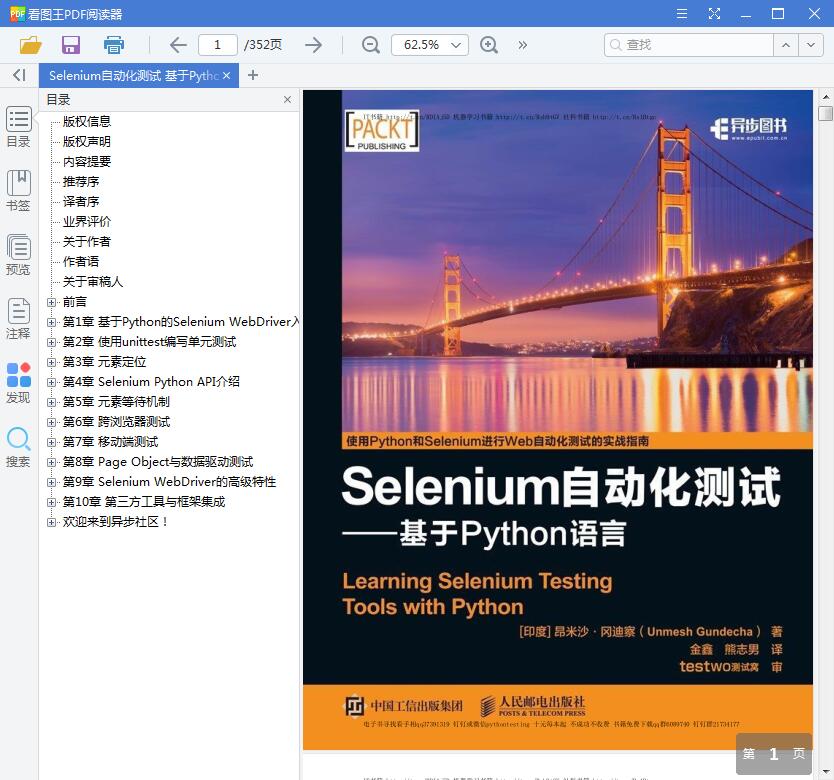This screenshot has height=780, width=834.
Task: Jump to 推荐序 in outline
Action: (81, 181)
